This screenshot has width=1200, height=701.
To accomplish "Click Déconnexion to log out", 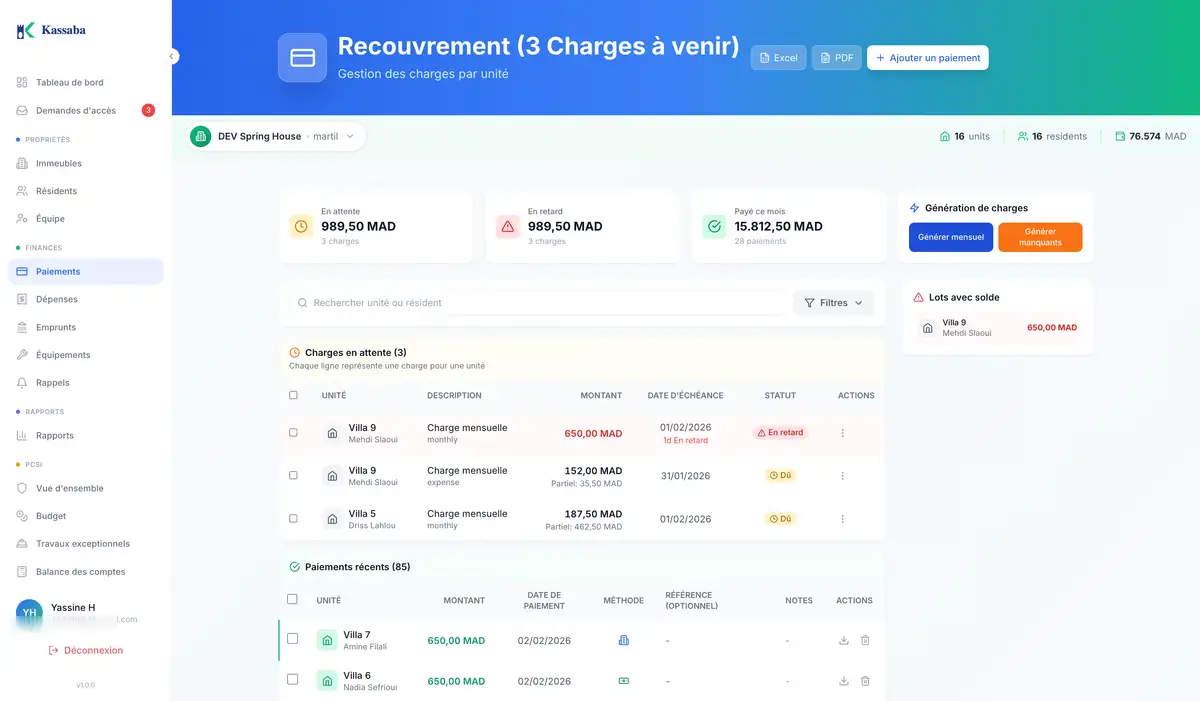I will click(x=85, y=650).
